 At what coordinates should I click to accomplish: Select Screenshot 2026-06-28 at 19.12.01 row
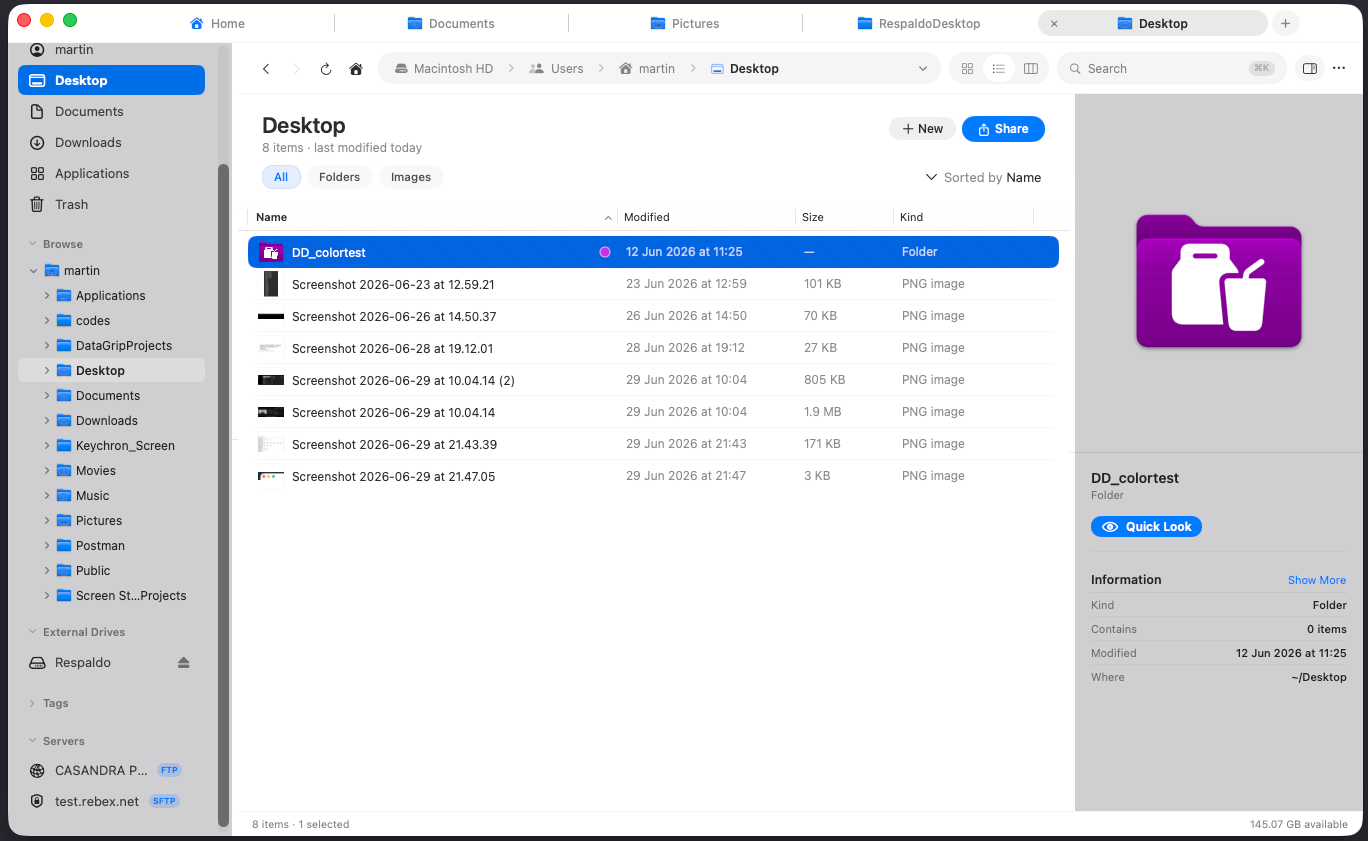click(653, 348)
